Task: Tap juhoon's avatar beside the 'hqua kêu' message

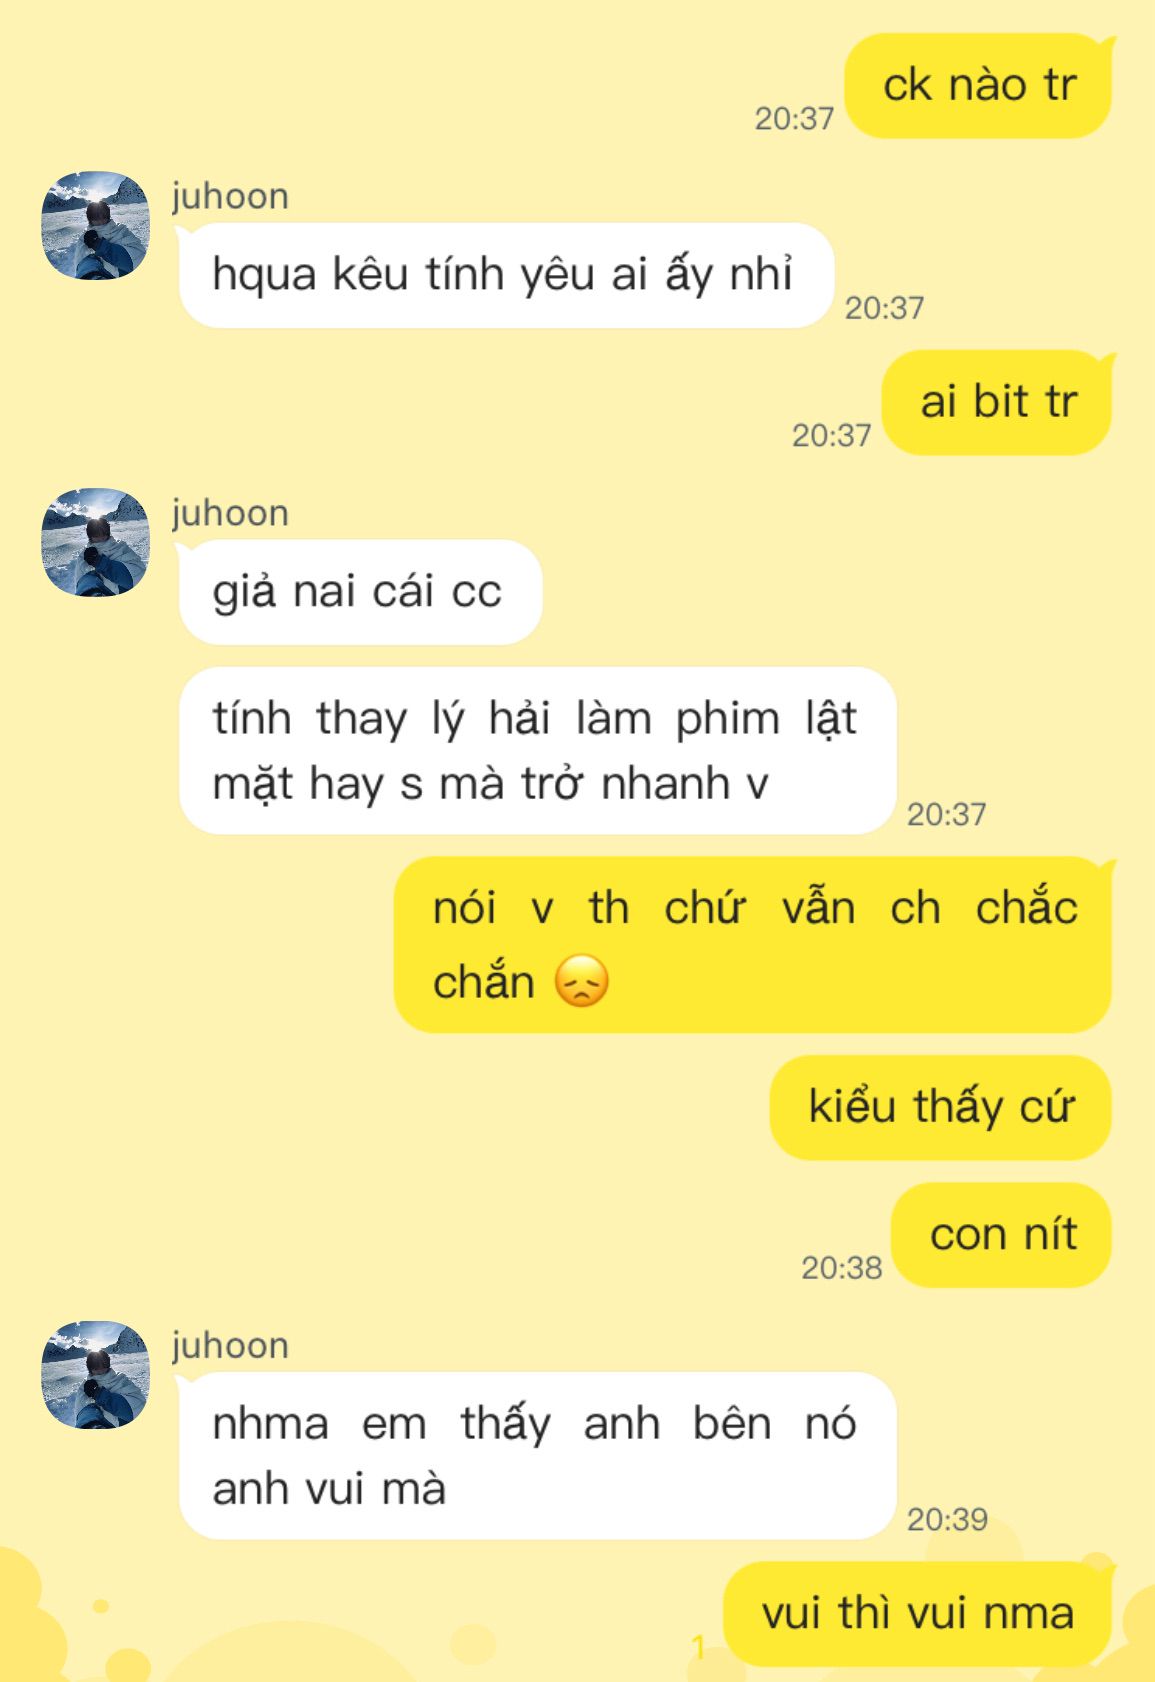Action: tap(95, 226)
